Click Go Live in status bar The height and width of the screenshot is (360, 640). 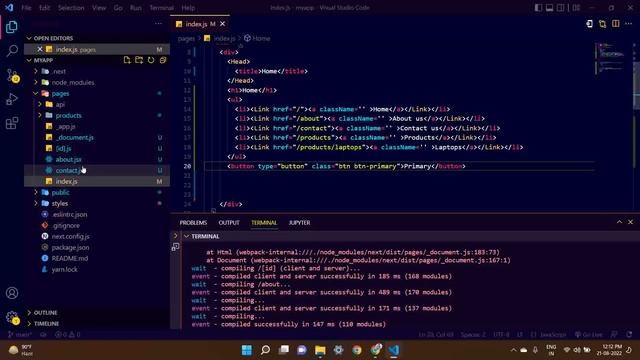coord(589,335)
